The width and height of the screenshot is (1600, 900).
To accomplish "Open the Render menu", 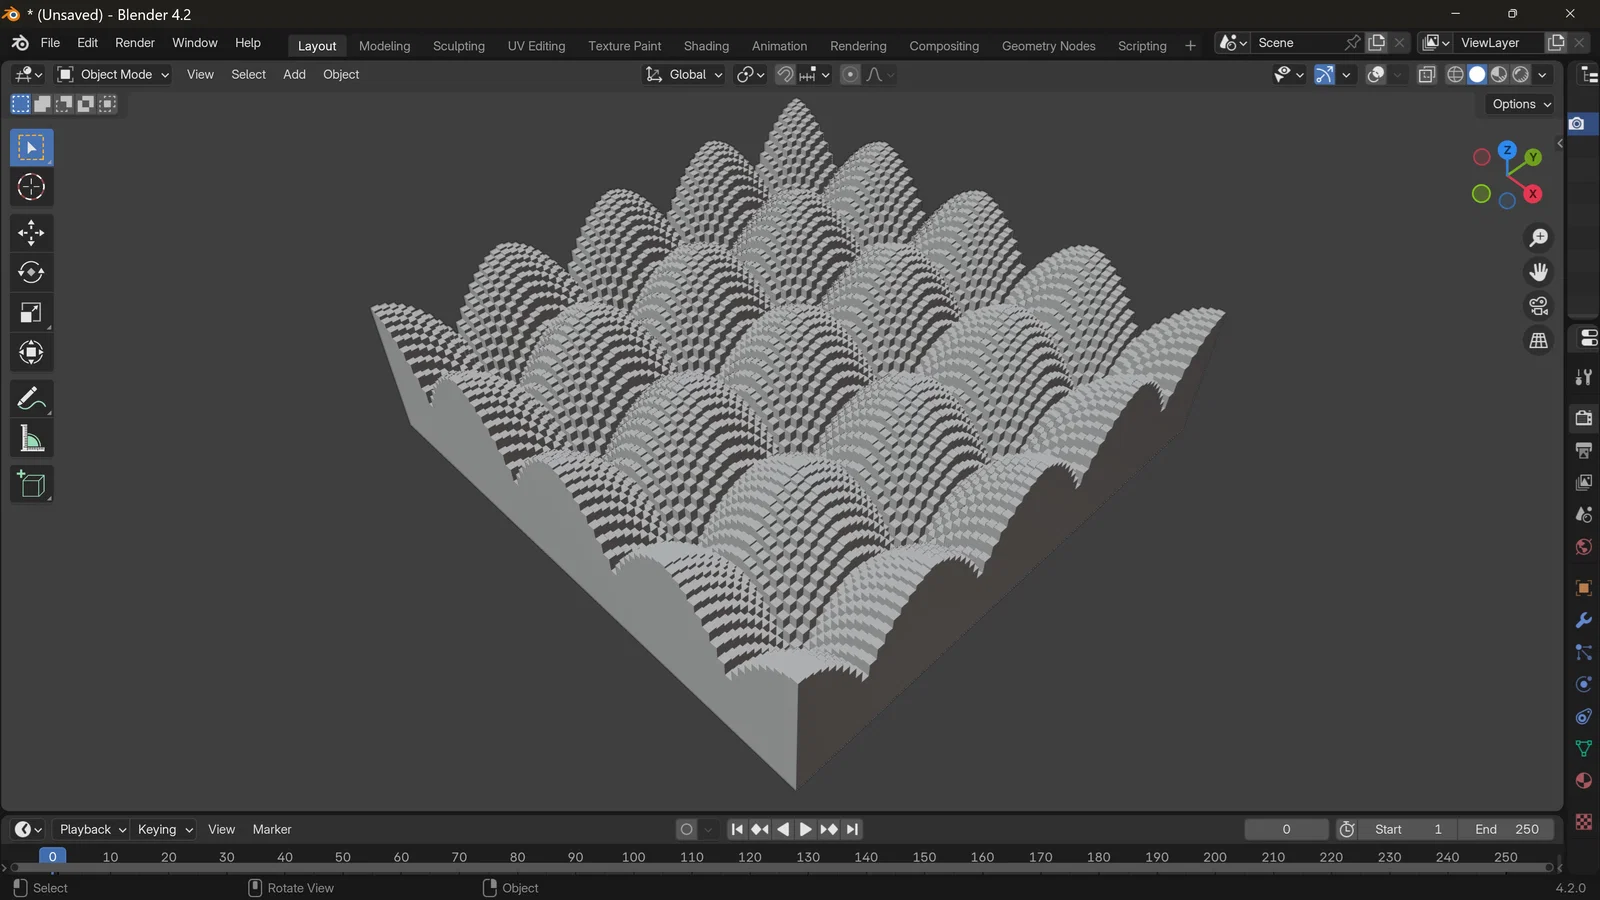I will tap(135, 43).
